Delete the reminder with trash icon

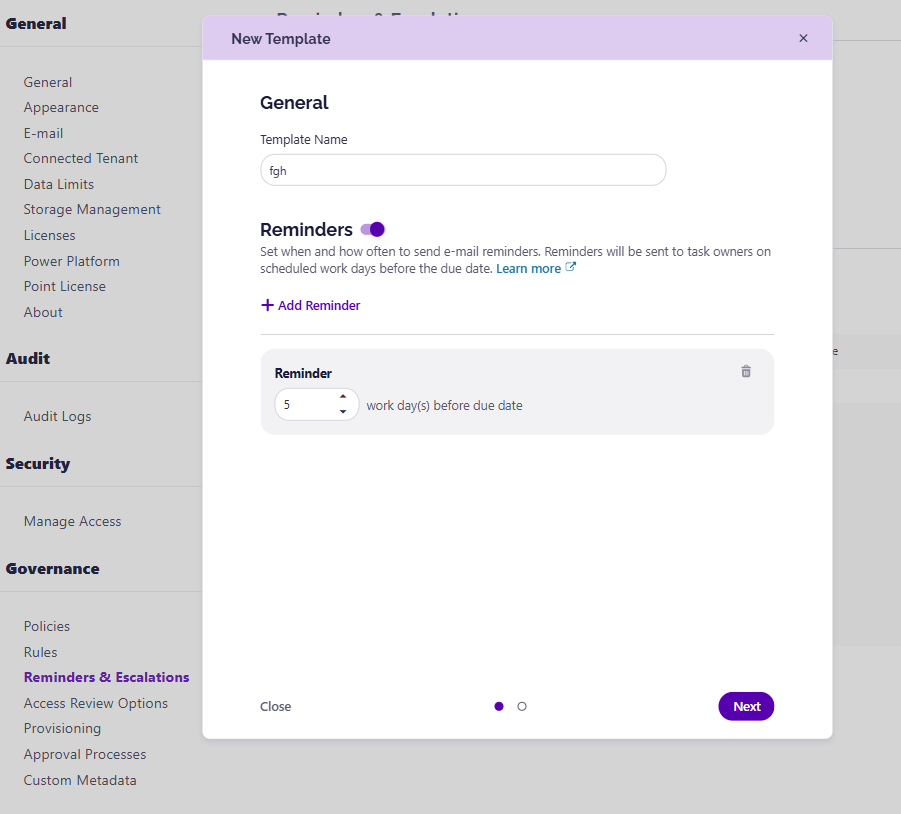[746, 371]
